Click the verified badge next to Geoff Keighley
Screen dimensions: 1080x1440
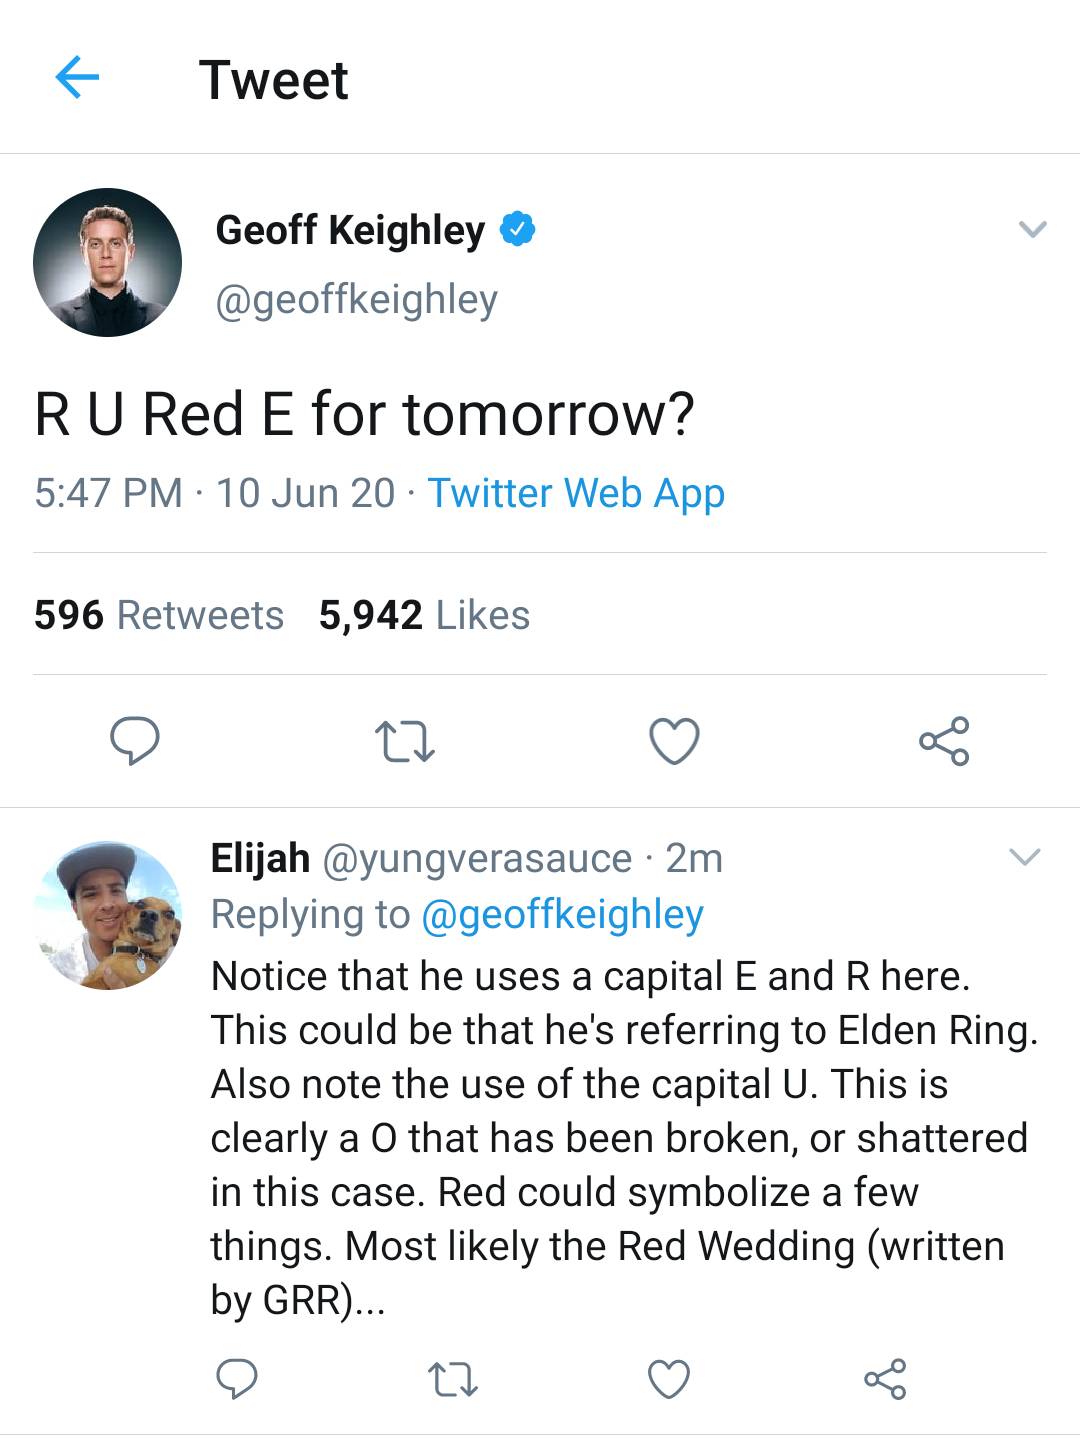click(x=517, y=230)
